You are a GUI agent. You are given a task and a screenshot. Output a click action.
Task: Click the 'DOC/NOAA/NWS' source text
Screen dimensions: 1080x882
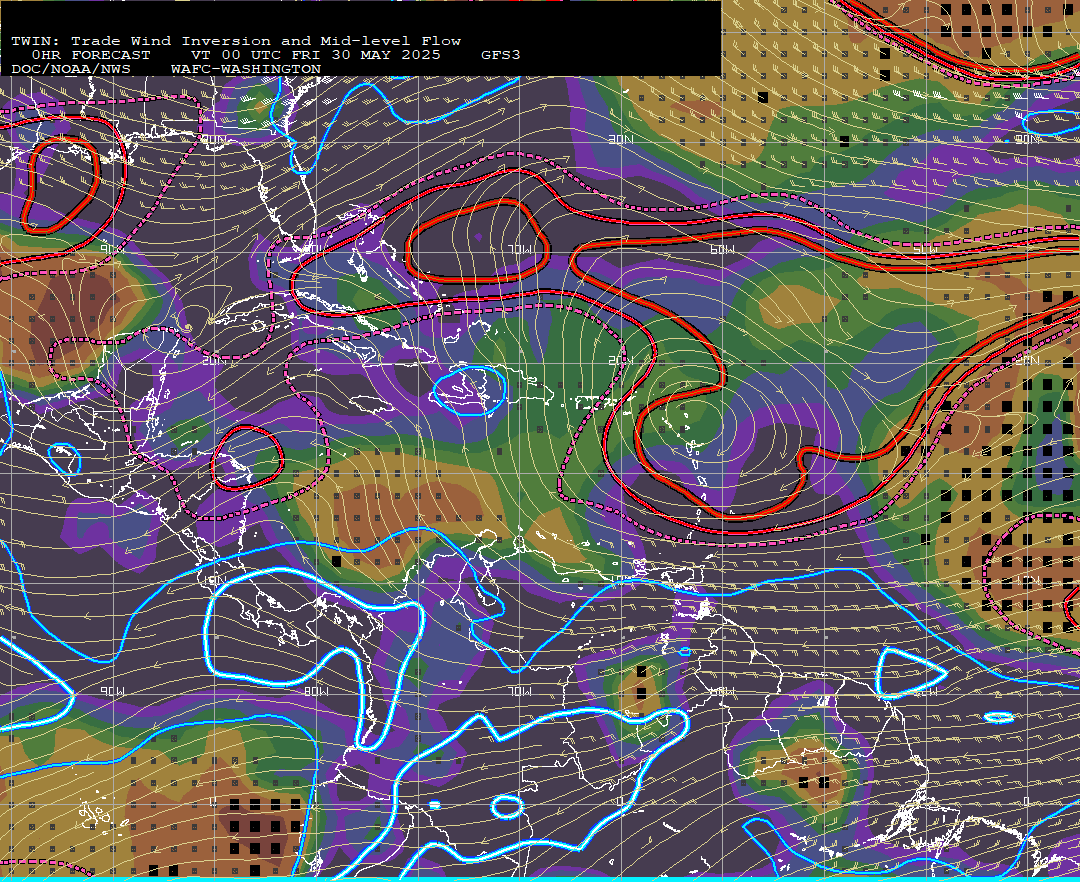71,70
